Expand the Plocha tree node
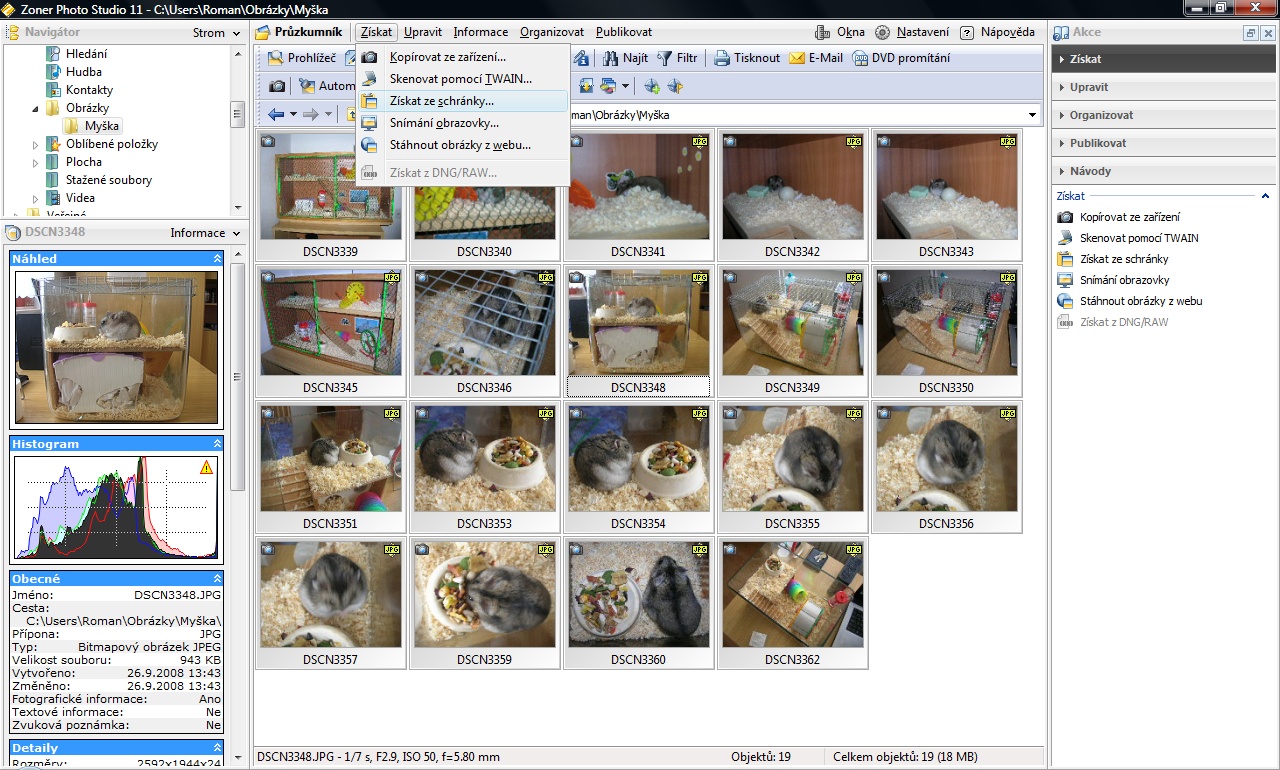This screenshot has height=770, width=1280. pos(36,162)
